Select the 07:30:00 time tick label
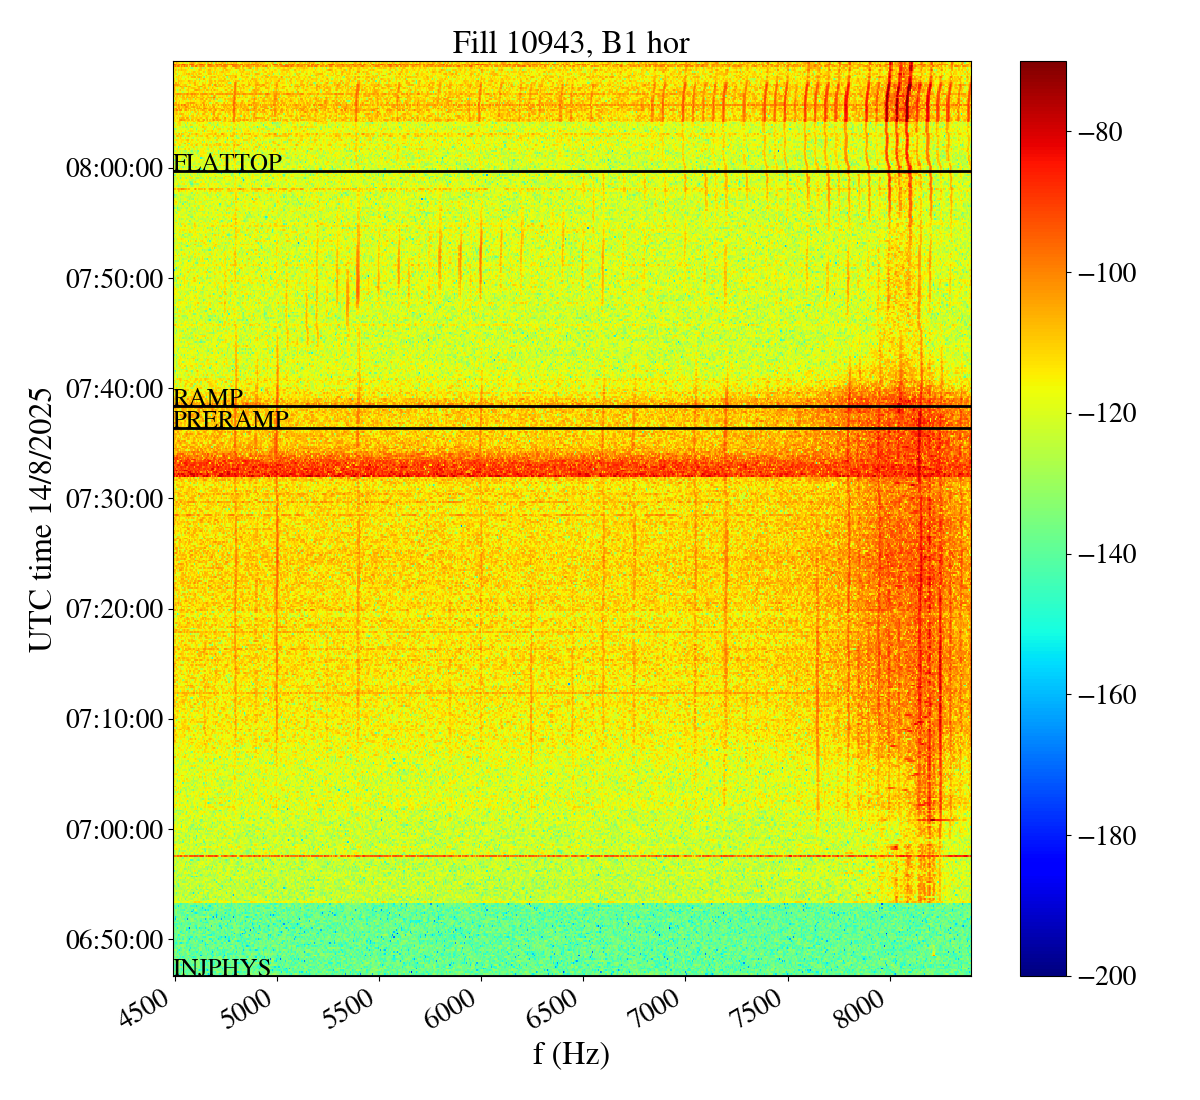 [114, 499]
